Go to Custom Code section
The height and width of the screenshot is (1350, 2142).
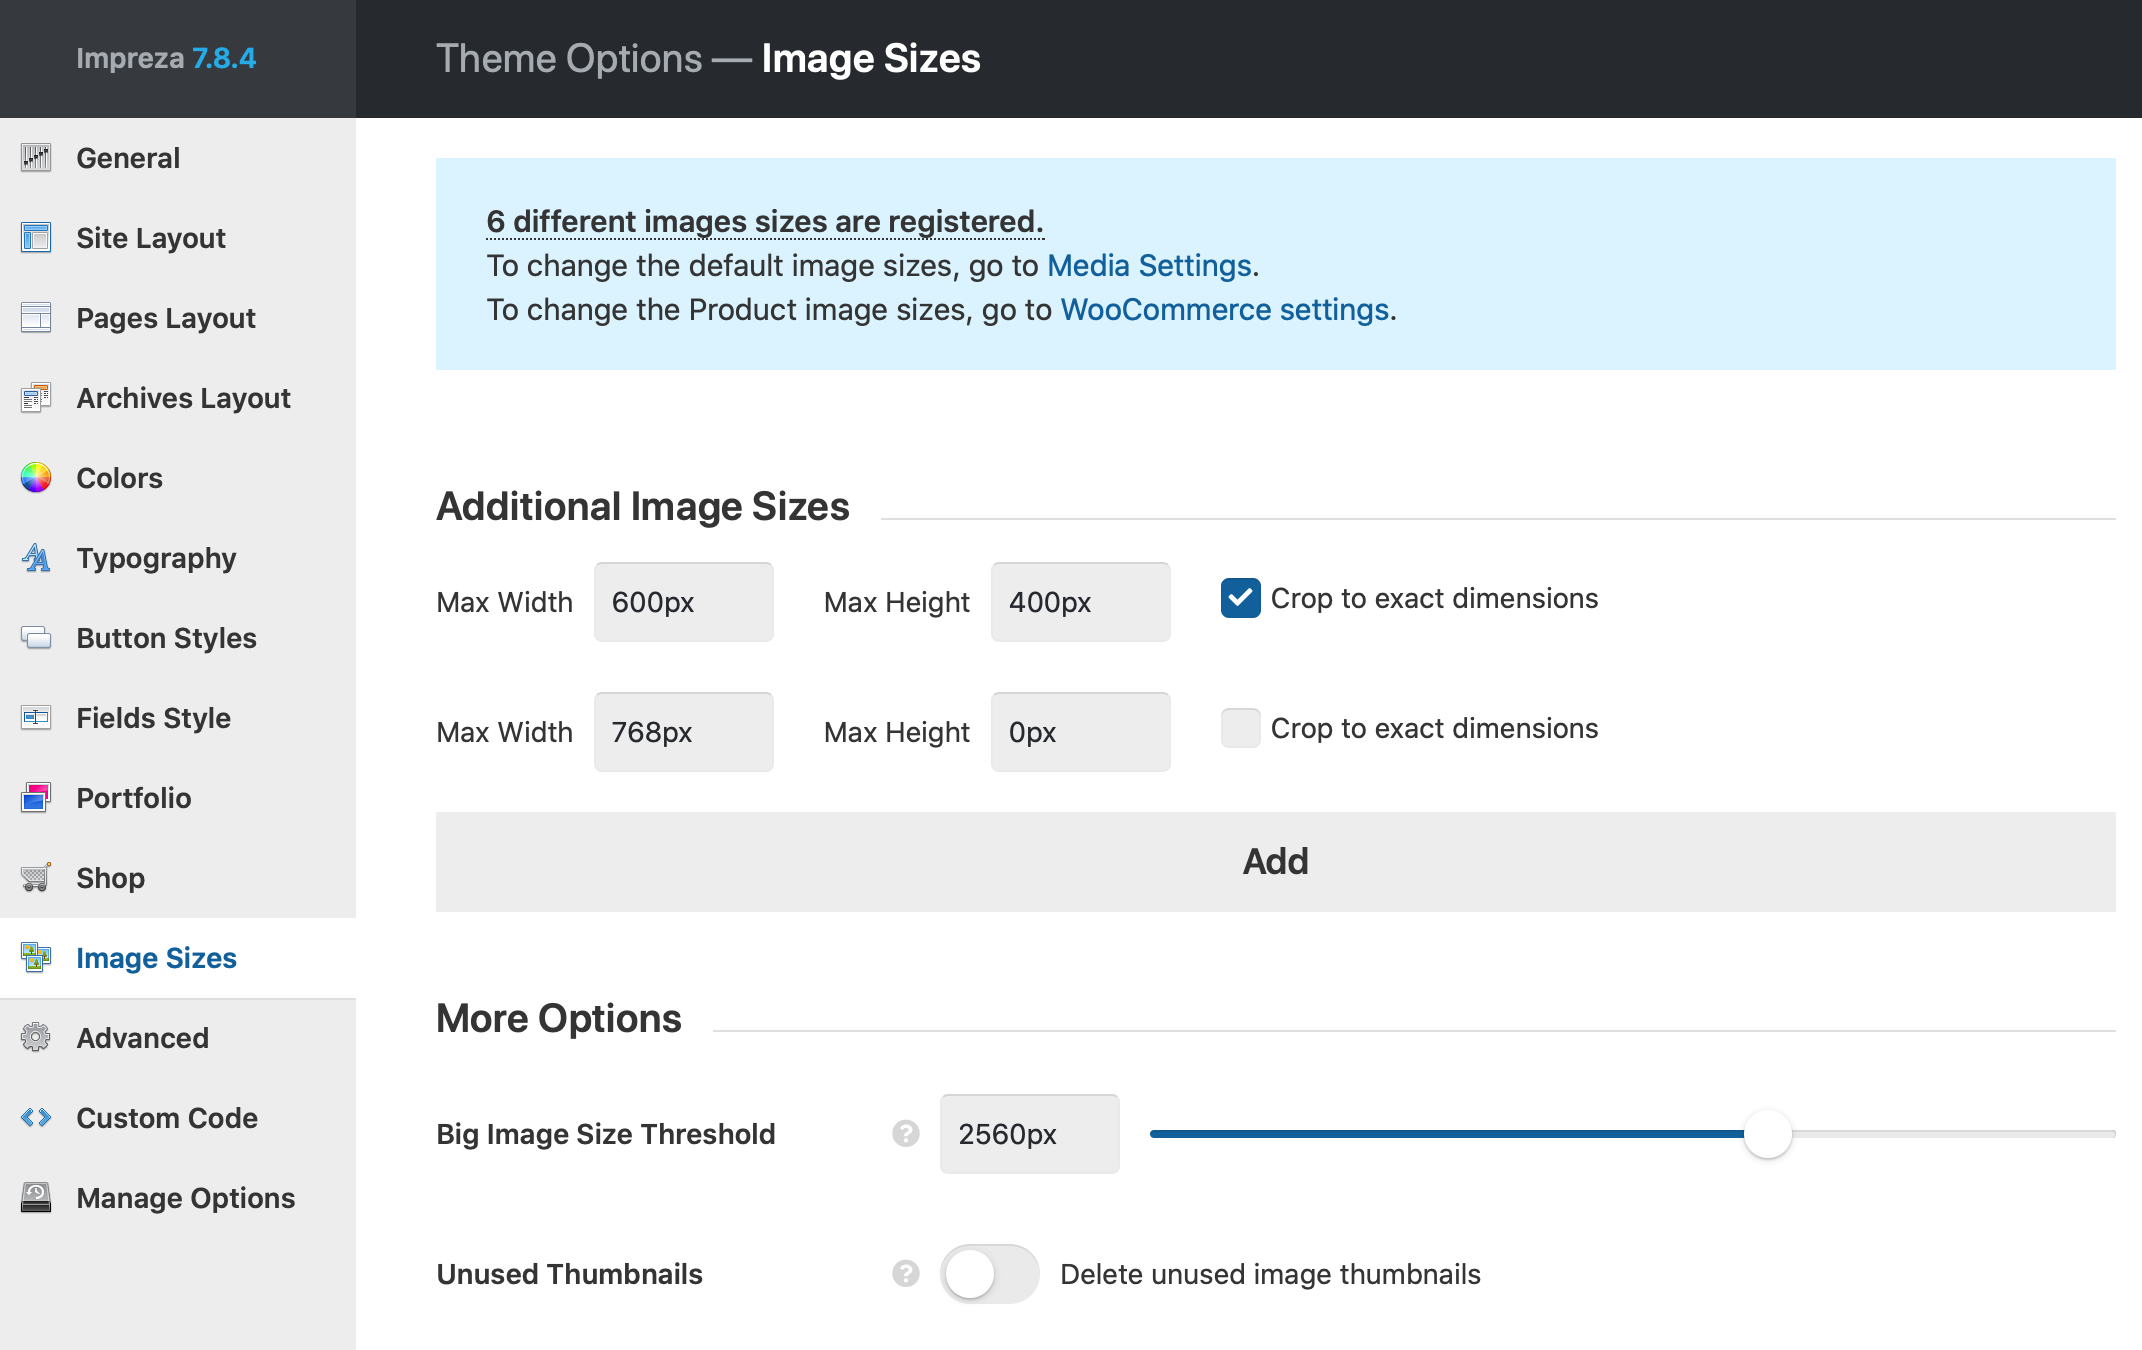tap(178, 1118)
